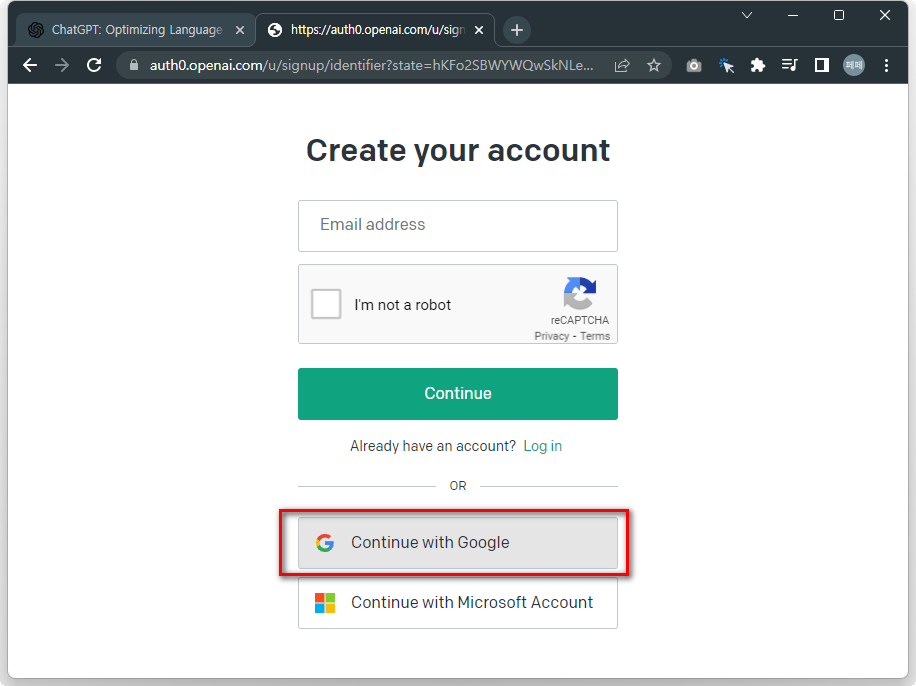Close the ChatGPT tab
The width and height of the screenshot is (916, 686).
tap(240, 30)
